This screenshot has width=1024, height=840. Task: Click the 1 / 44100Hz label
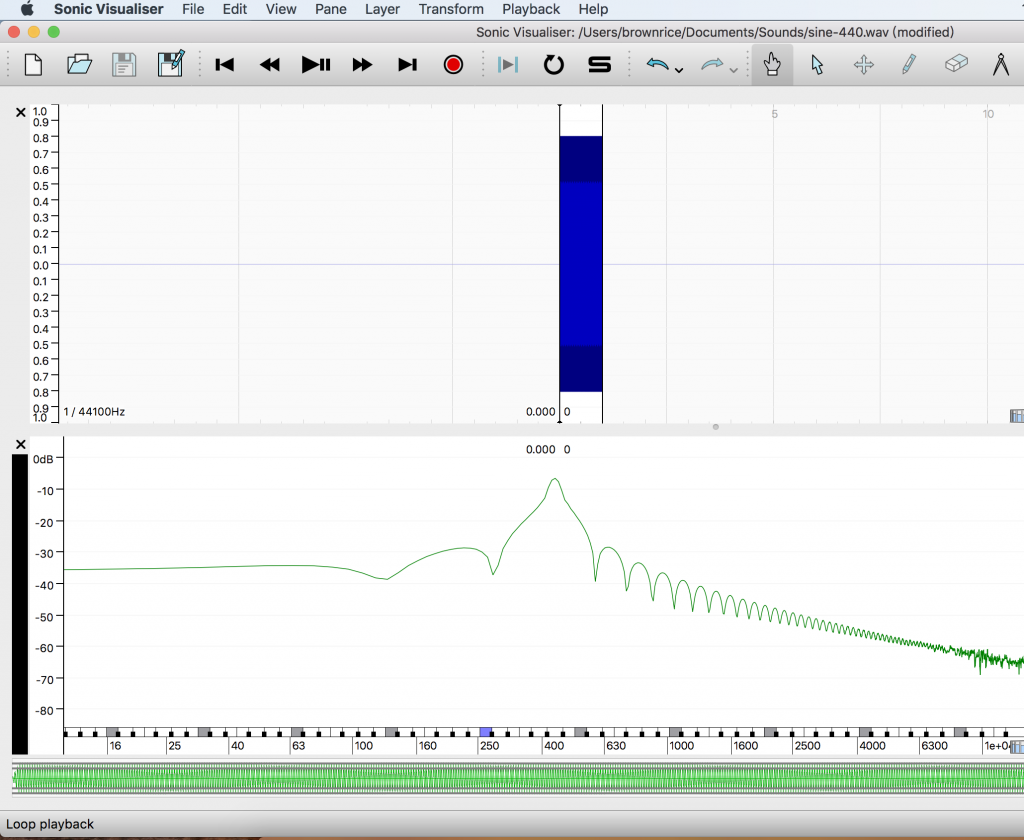click(94, 412)
